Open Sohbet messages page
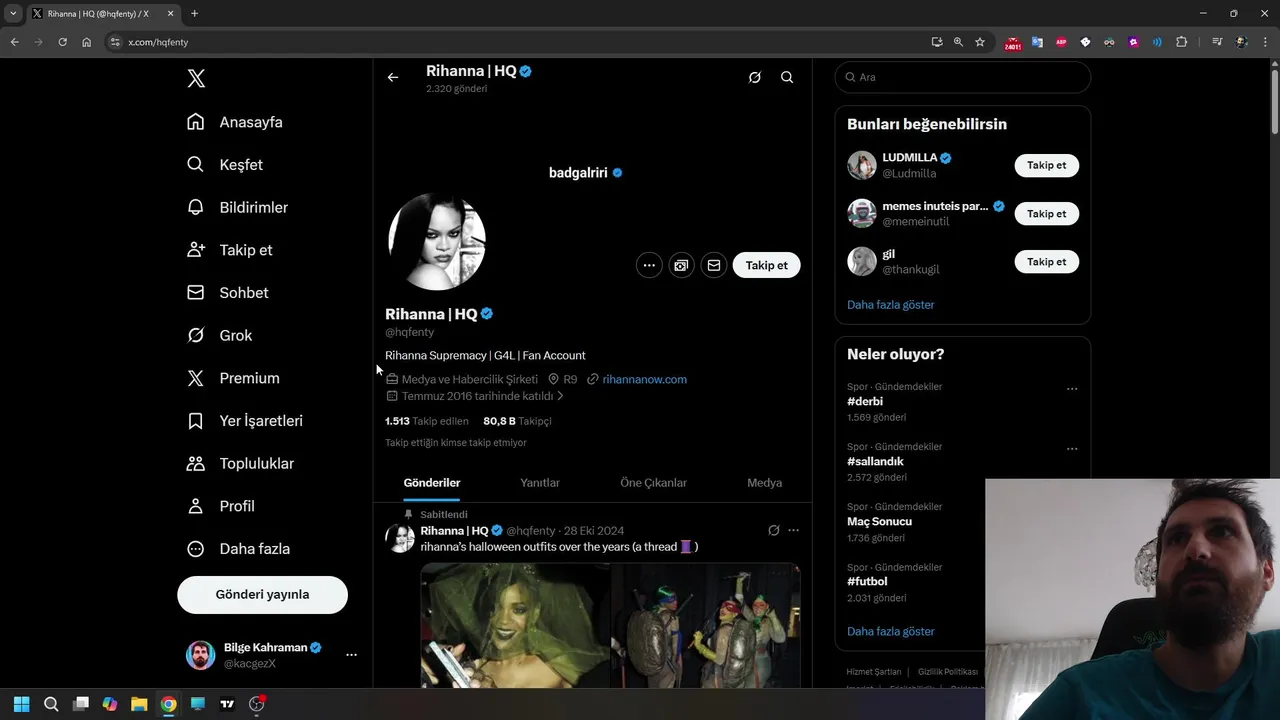This screenshot has width=1280, height=720. (228, 293)
